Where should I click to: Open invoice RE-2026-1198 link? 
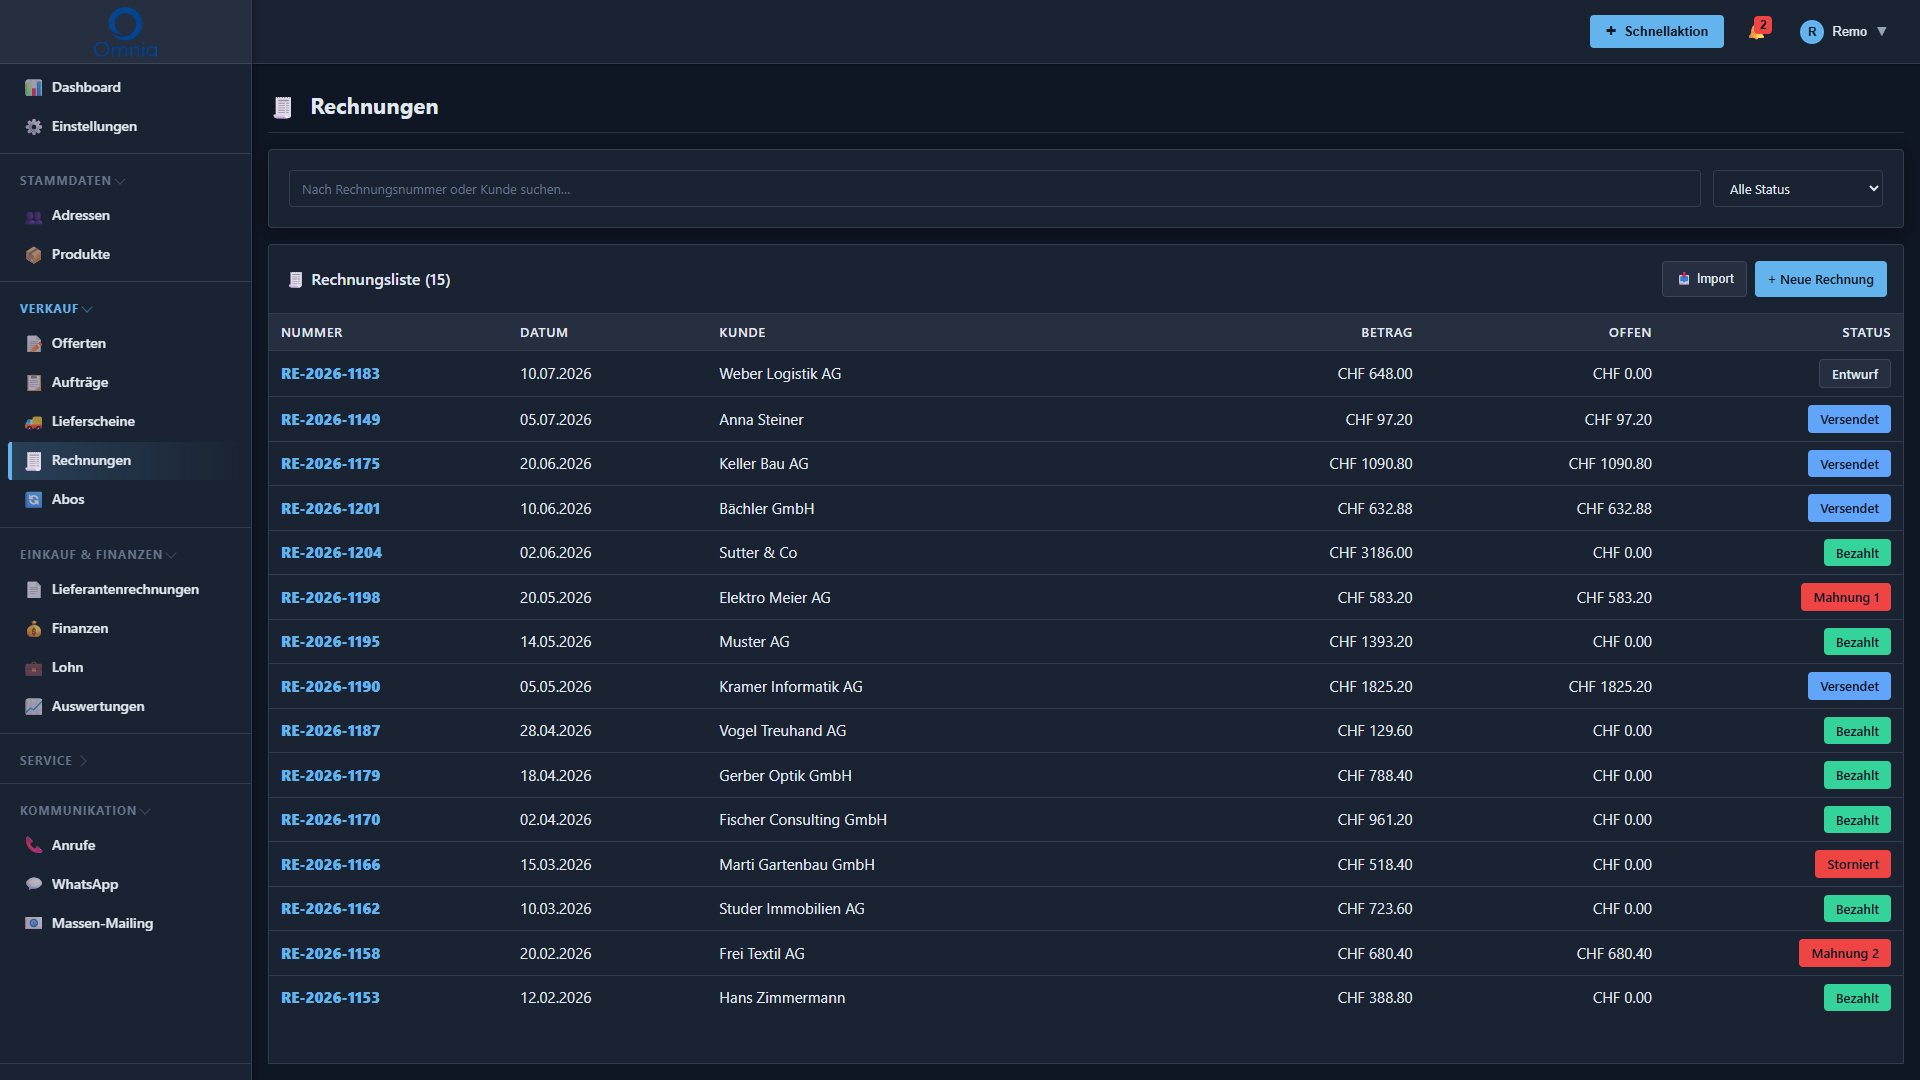[x=330, y=598]
